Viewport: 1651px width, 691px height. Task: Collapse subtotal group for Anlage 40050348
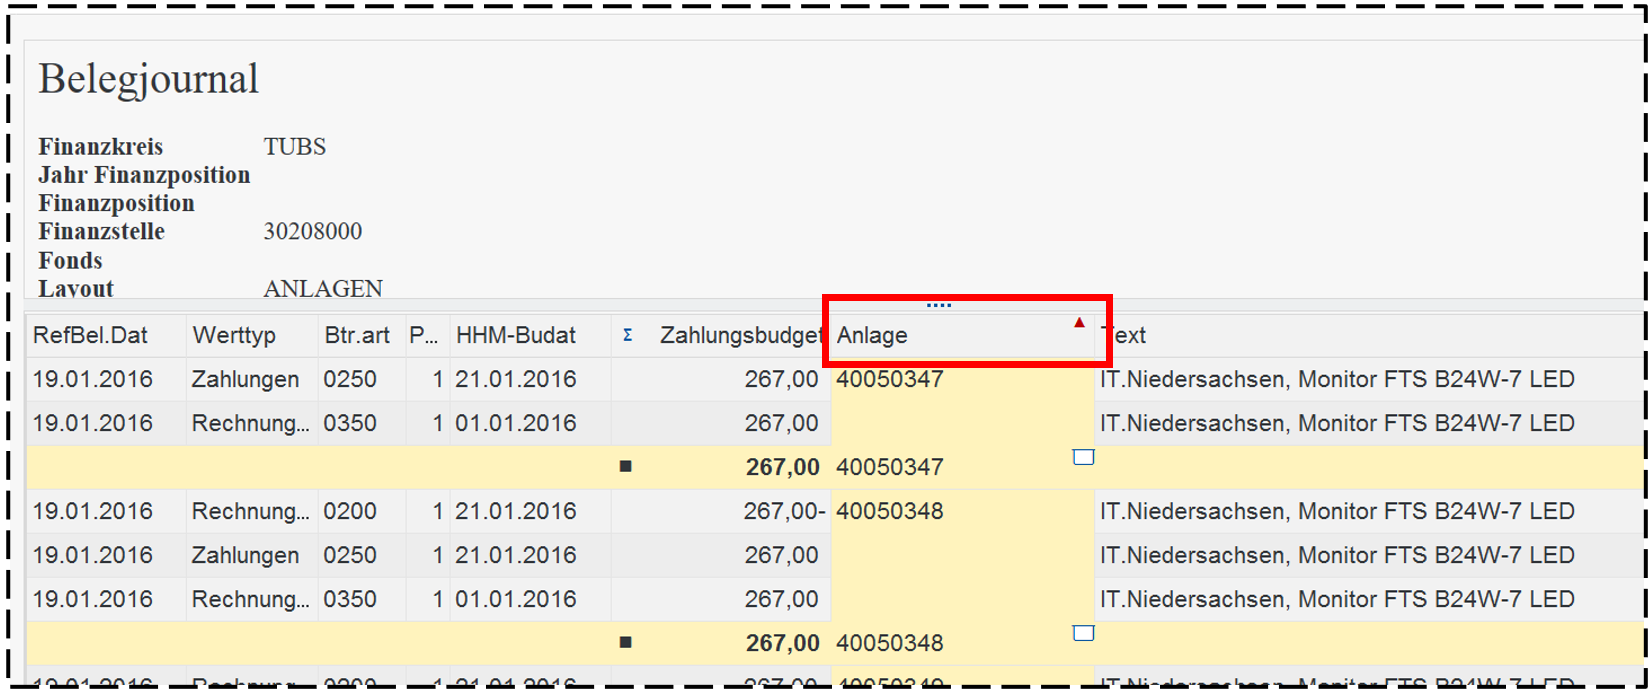(1083, 634)
